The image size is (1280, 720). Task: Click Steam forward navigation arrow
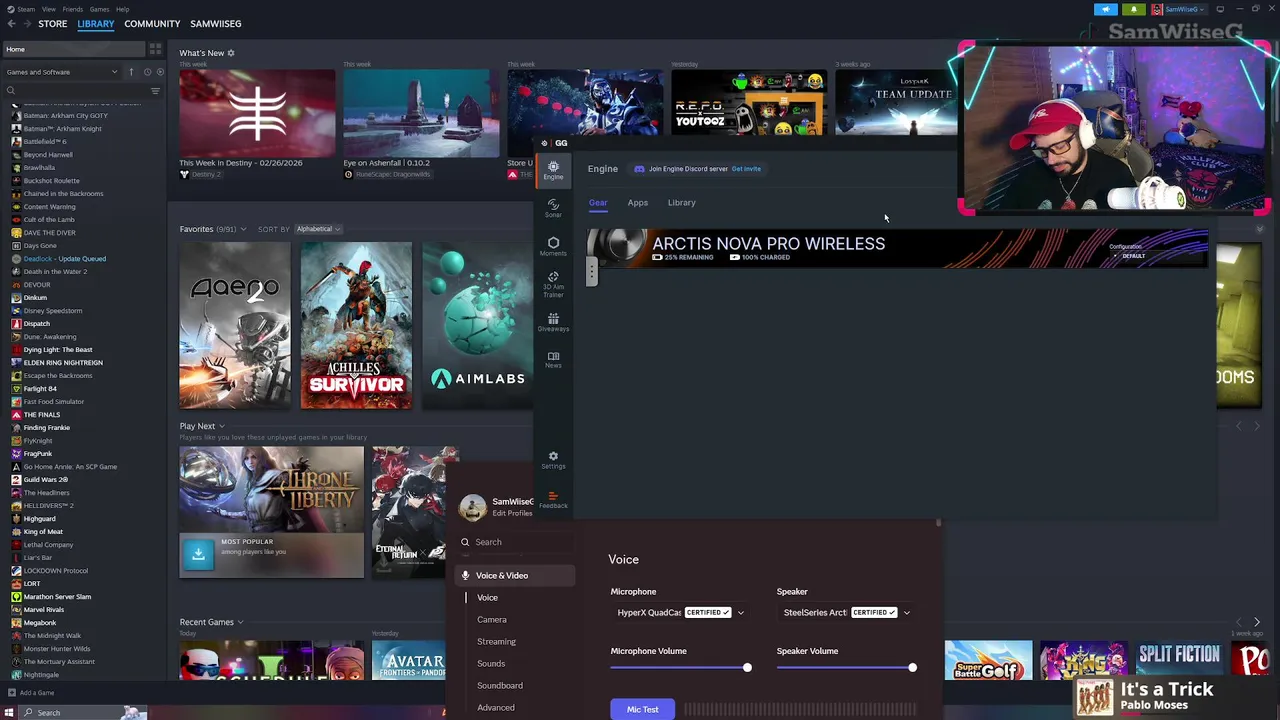[x=26, y=23]
